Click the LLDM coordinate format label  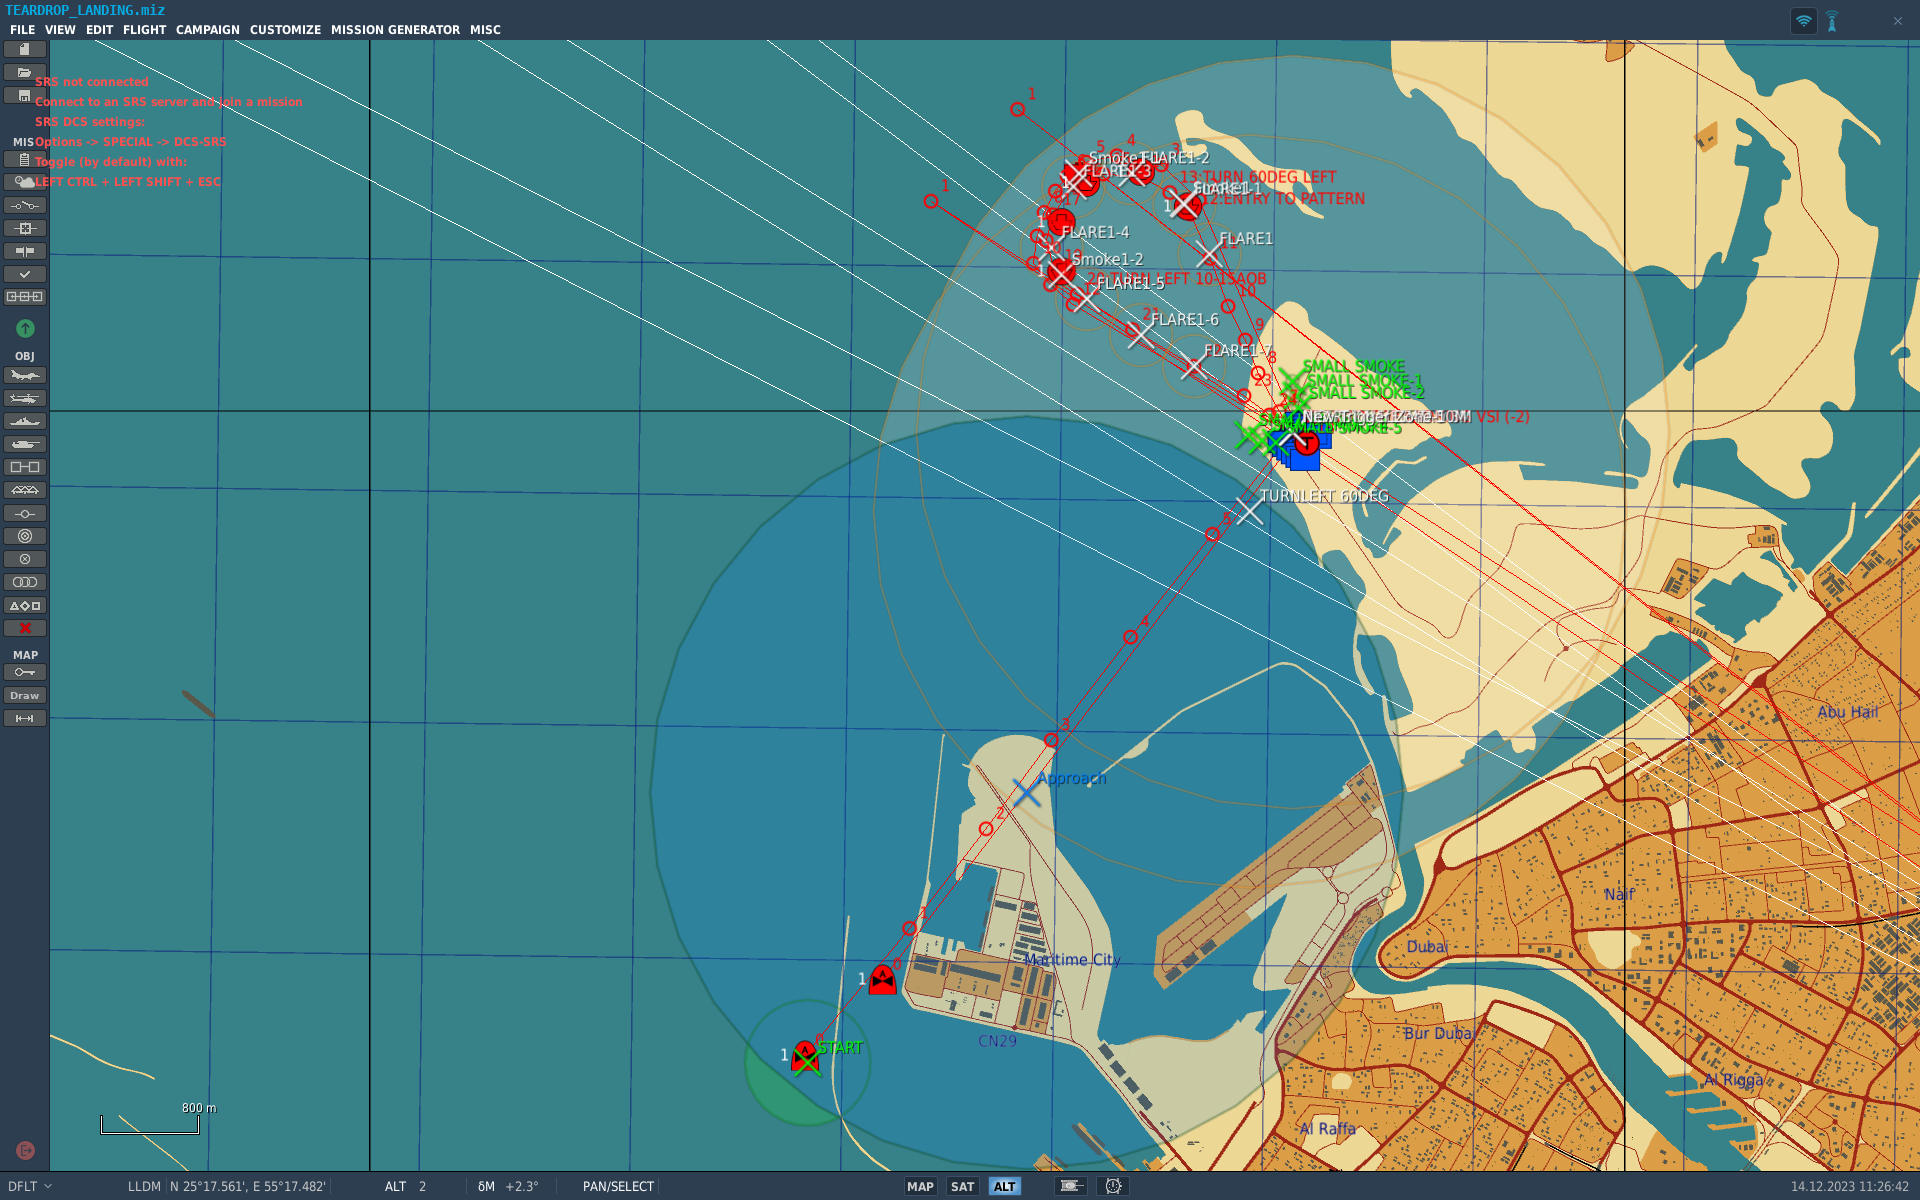pyautogui.click(x=144, y=1187)
